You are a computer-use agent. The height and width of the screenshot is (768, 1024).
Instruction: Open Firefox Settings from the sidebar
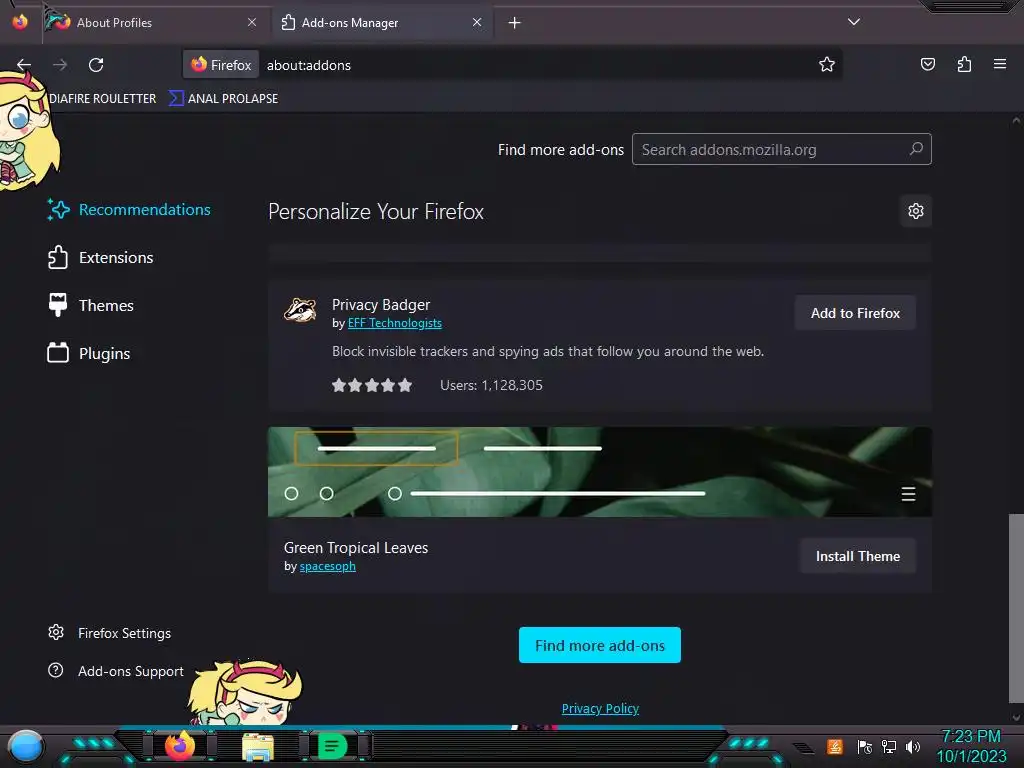[110, 633]
